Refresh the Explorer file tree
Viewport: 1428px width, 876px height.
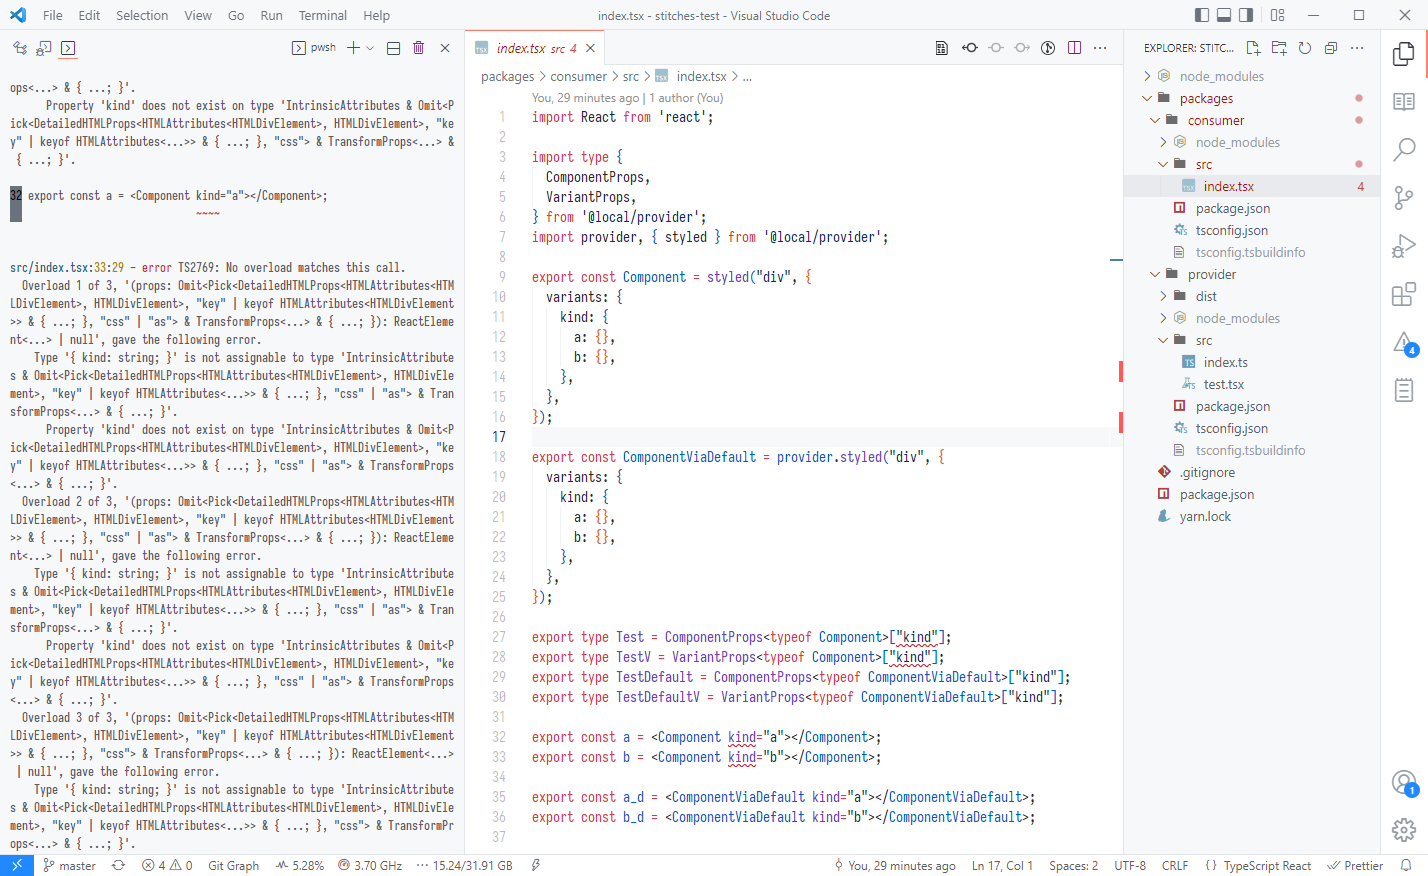(x=1305, y=48)
